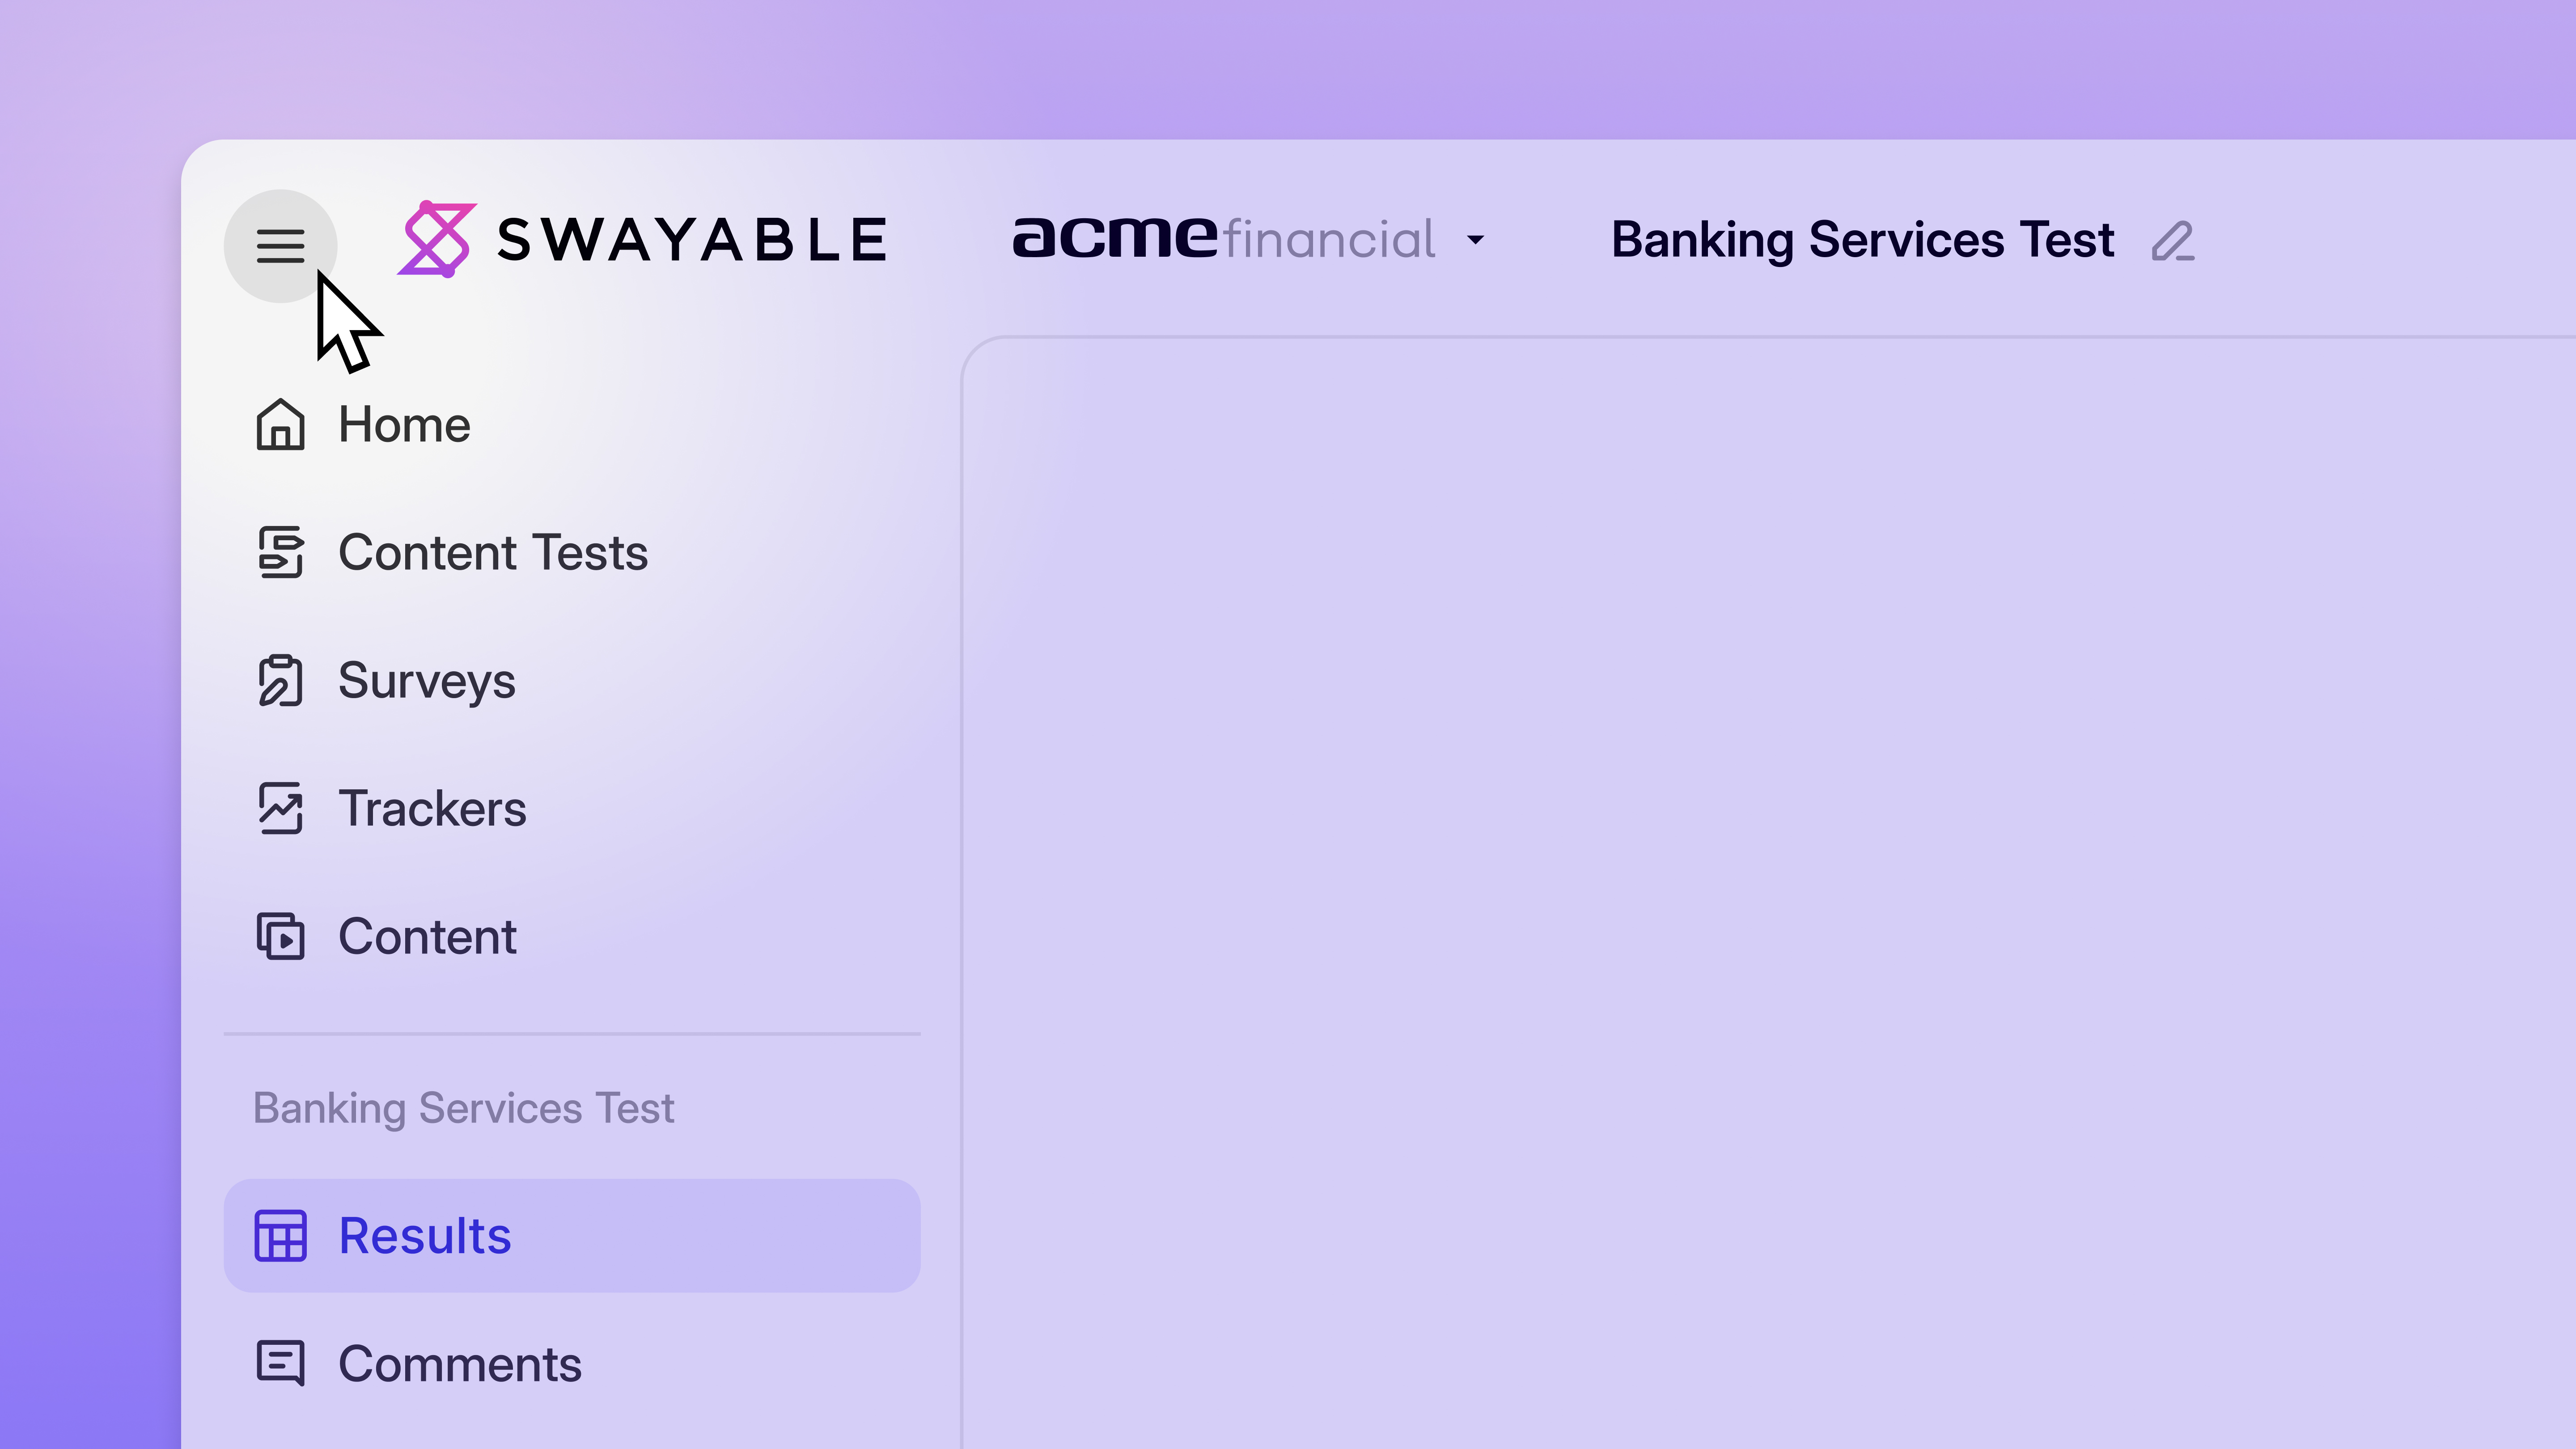Click the Results table icon
This screenshot has height=1449, width=2576.
280,1236
